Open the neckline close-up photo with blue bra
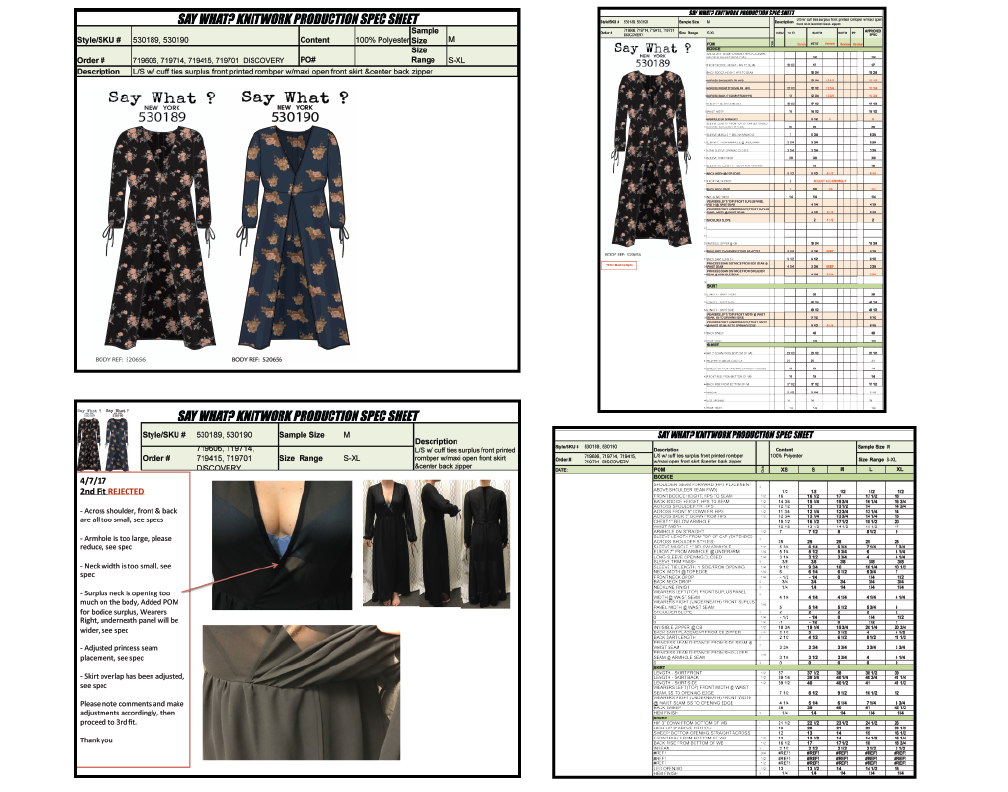 (282, 545)
